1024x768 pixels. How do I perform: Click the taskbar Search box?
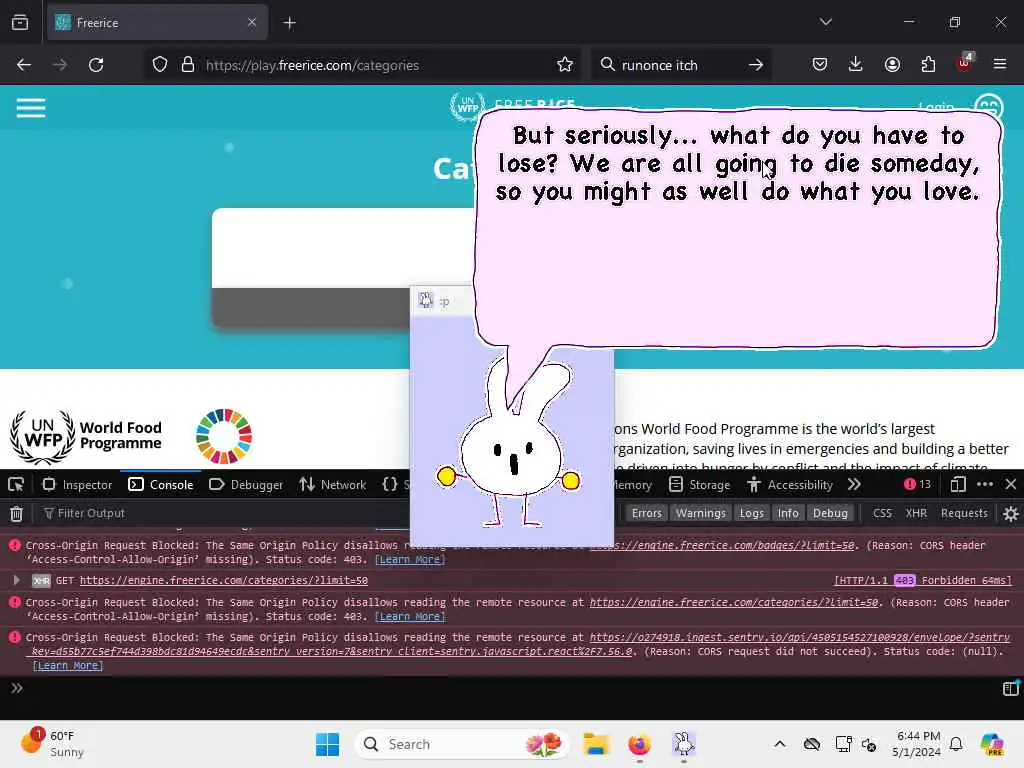pyautogui.click(x=461, y=744)
